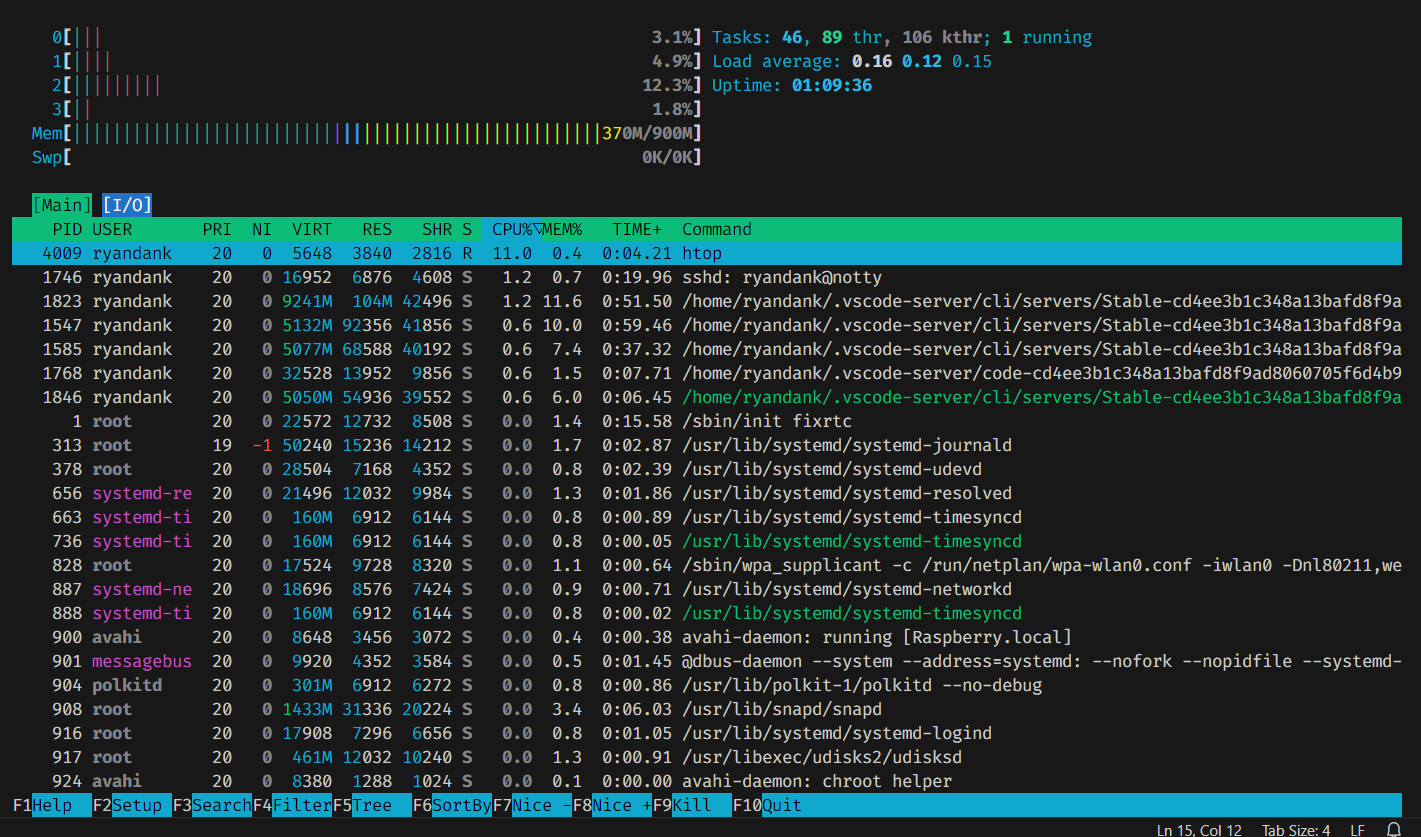Open F4 Filter

pos(292,805)
